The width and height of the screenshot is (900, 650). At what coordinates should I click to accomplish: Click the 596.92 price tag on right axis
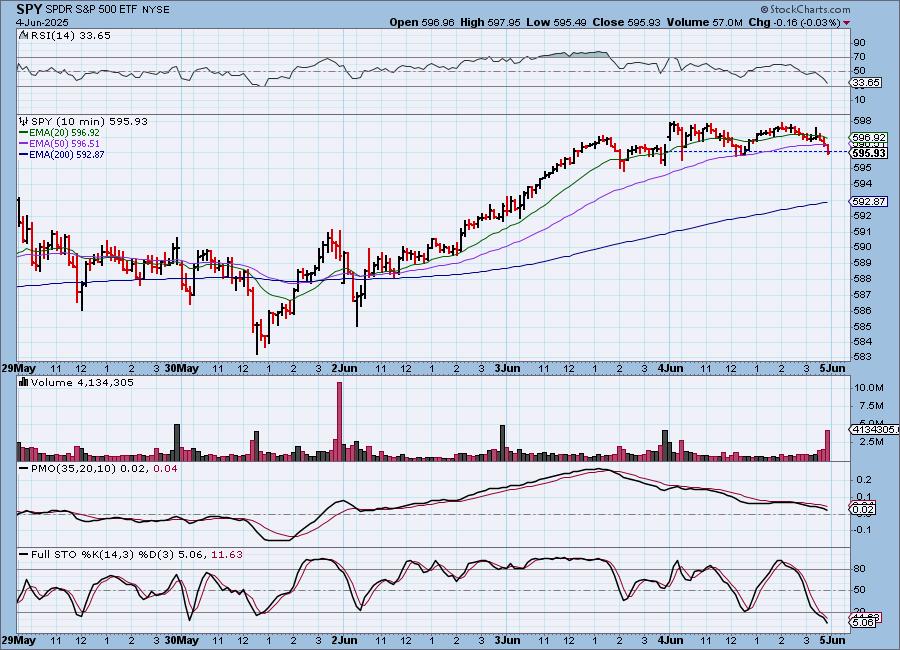(870, 138)
